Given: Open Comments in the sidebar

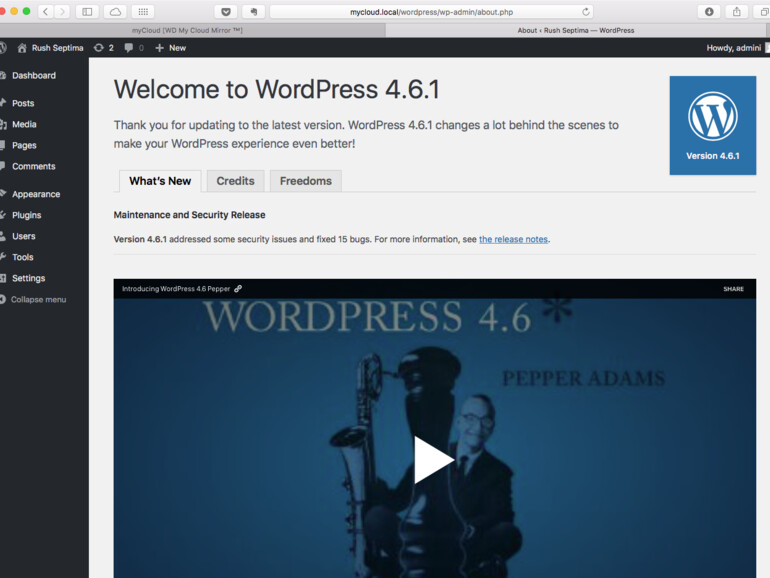Looking at the screenshot, I should [33, 166].
